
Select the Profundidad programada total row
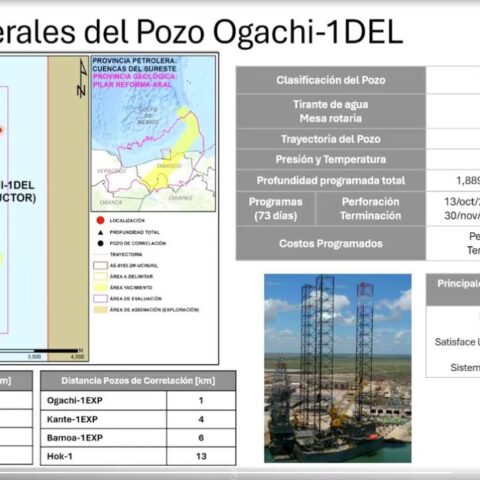tap(358, 181)
